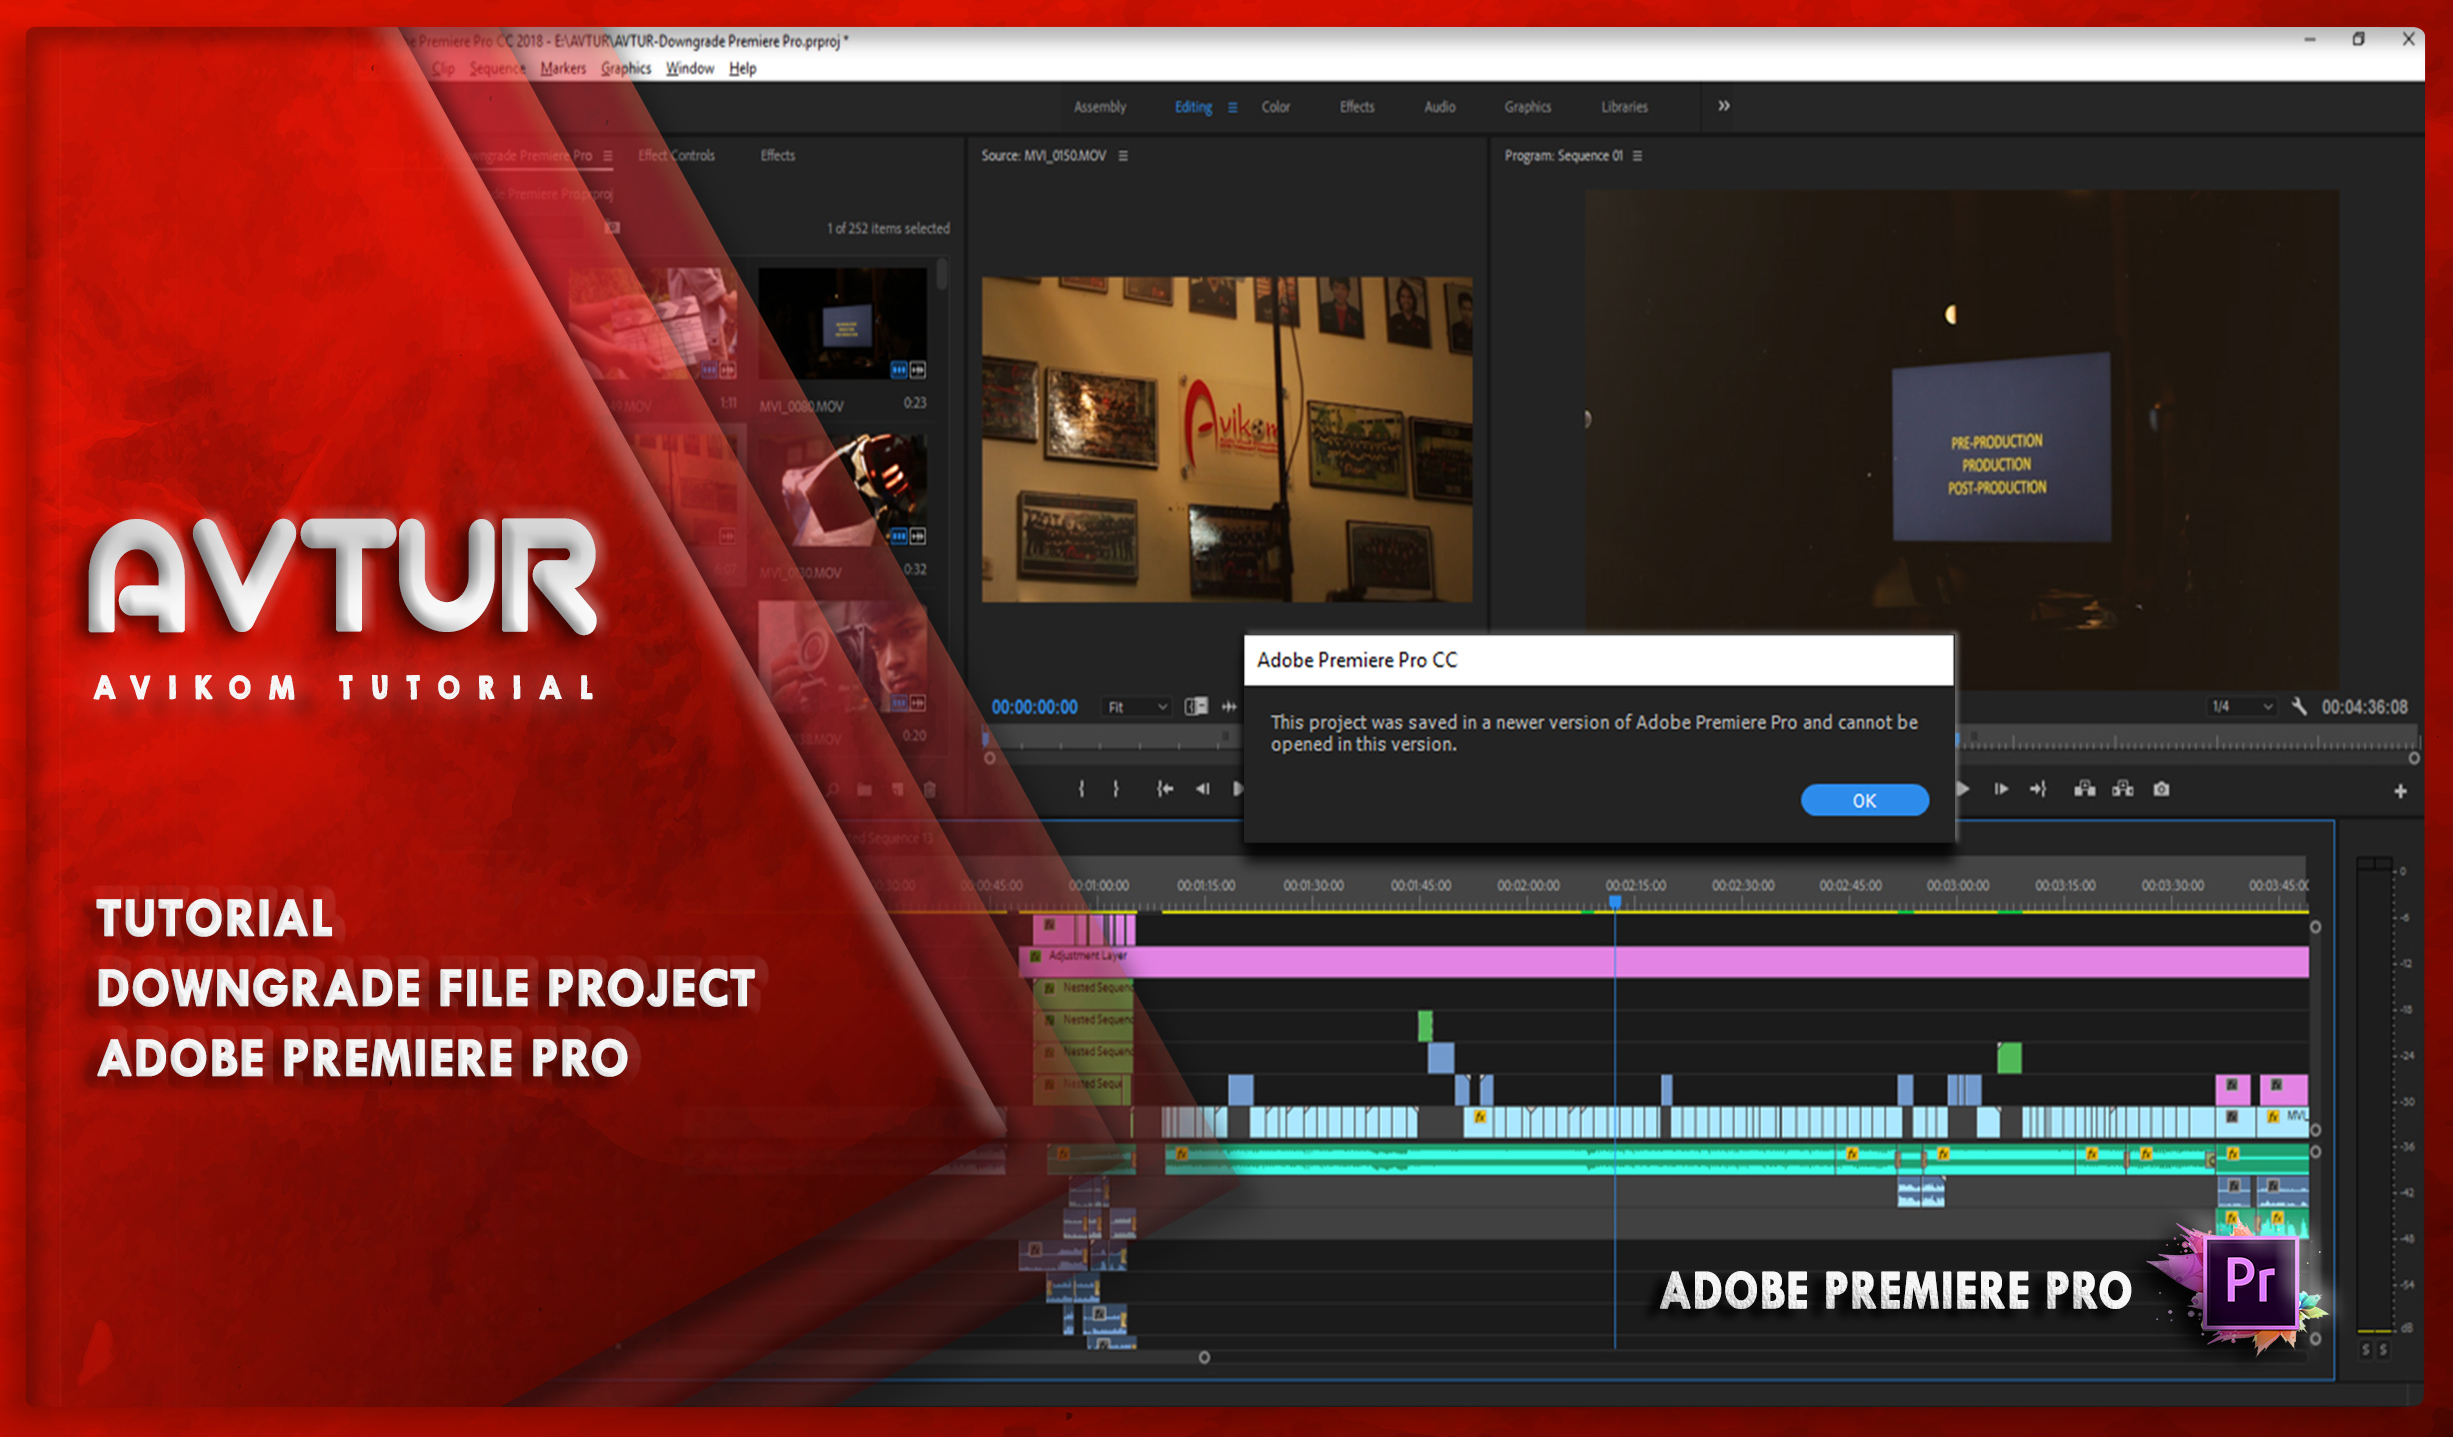Switch to the Effects workspace in the top bar

point(1357,107)
